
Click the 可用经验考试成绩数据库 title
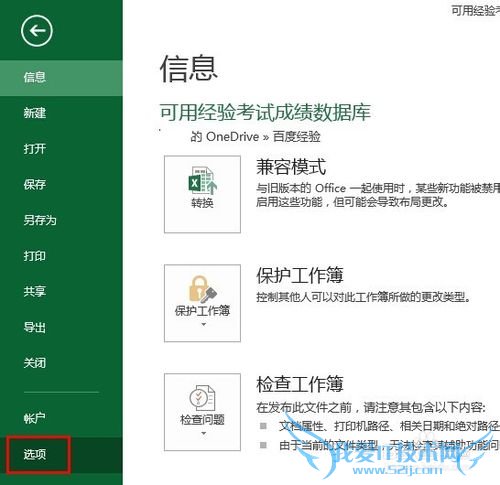point(265,112)
